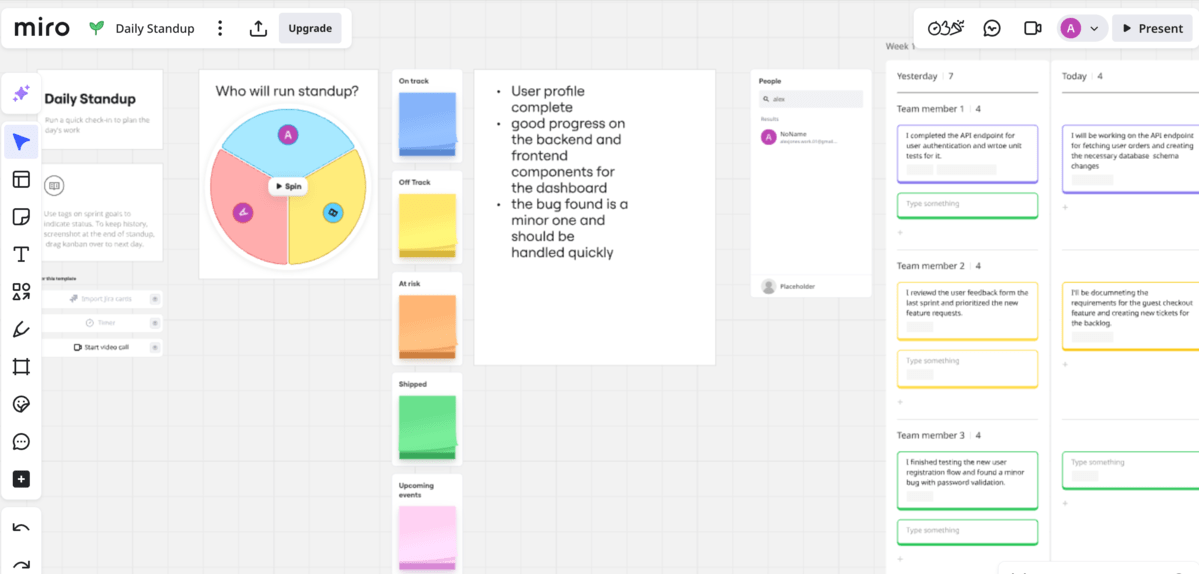
Task: Expand the user avatar dropdown arrow
Action: tap(1094, 29)
